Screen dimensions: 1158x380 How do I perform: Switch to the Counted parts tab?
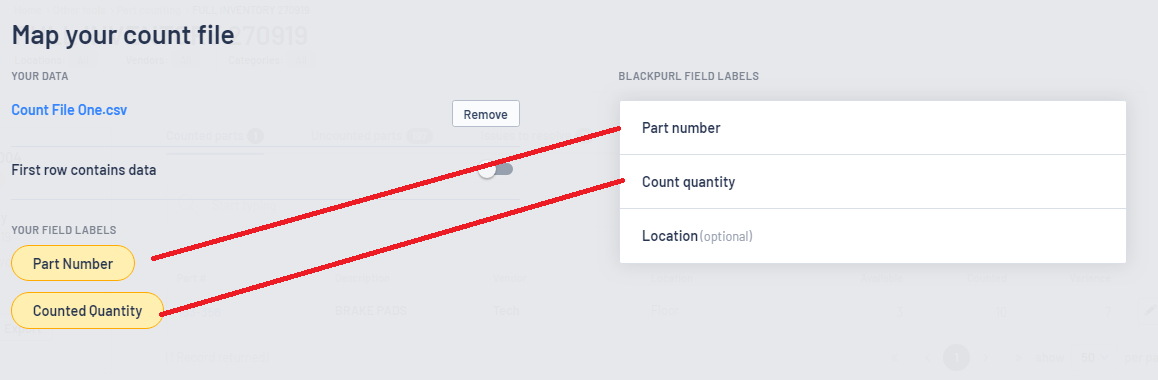(x=214, y=136)
